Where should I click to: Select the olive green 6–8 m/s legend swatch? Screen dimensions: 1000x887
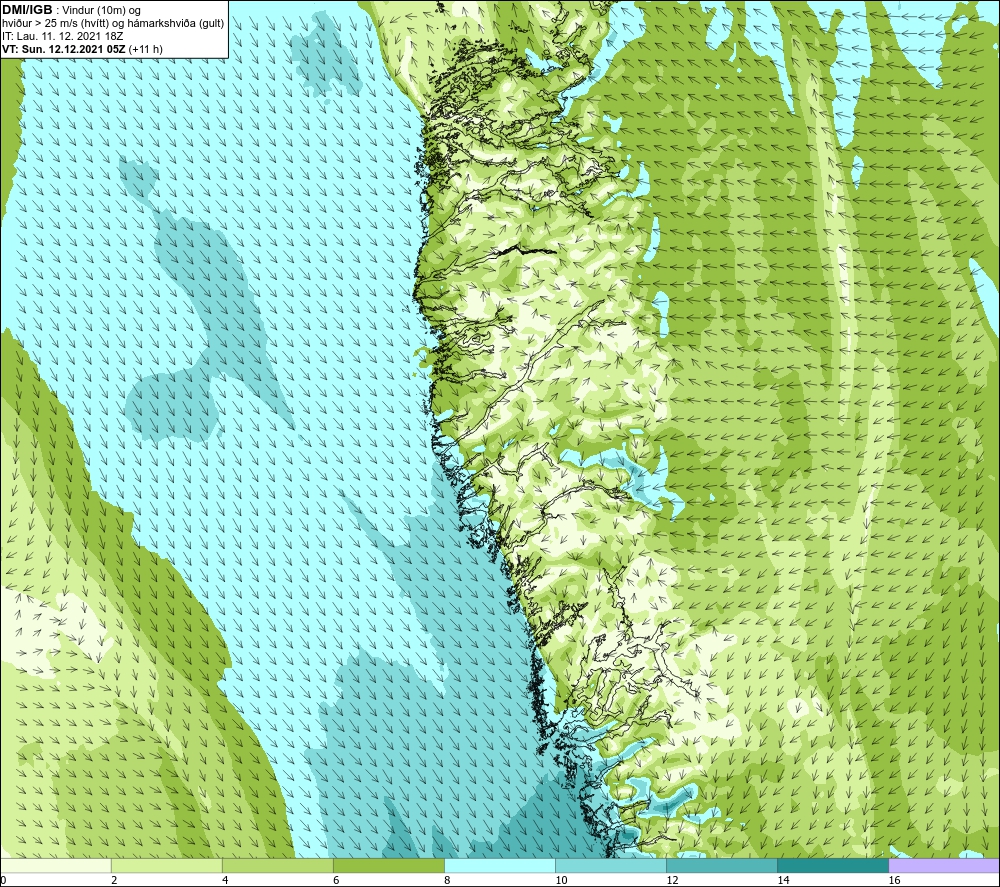(x=388, y=865)
